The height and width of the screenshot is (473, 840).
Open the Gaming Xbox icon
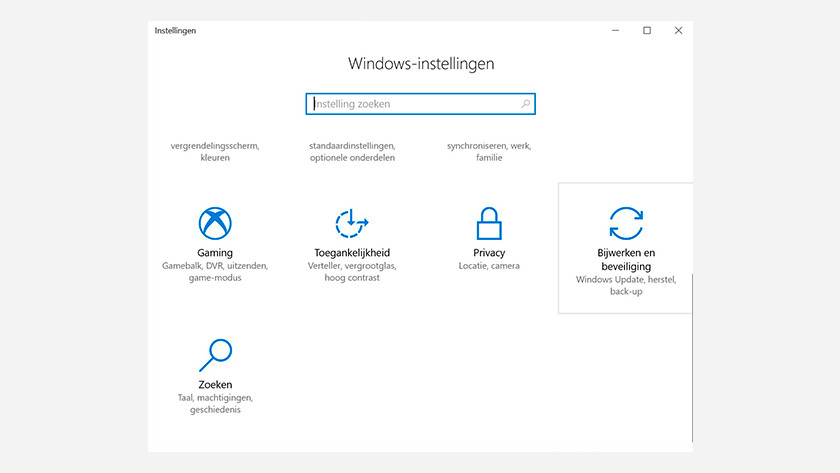pyautogui.click(x=215, y=223)
